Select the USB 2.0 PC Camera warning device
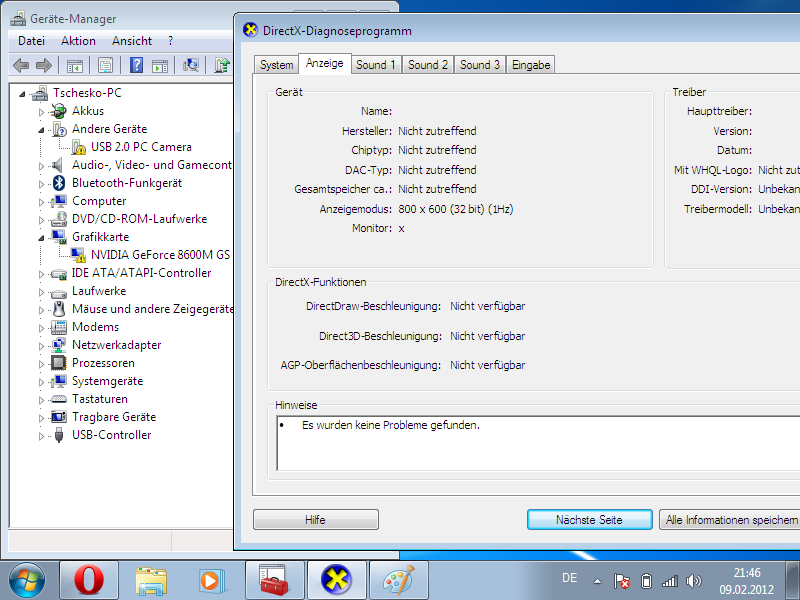 click(141, 147)
